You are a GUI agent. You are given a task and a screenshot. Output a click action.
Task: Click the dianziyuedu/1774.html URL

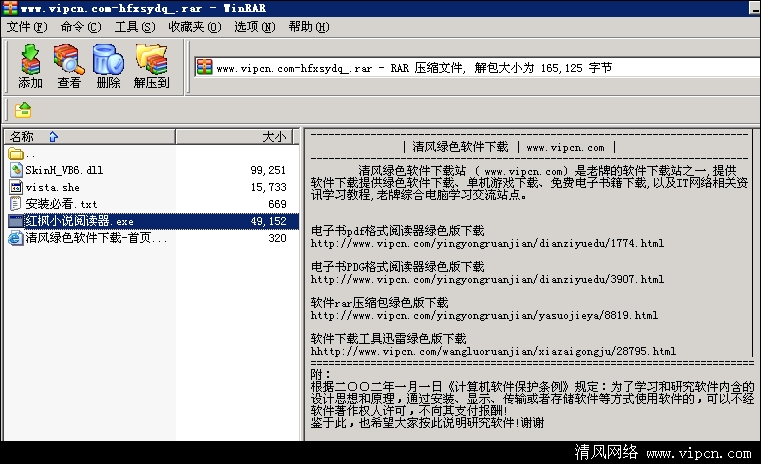click(x=487, y=243)
